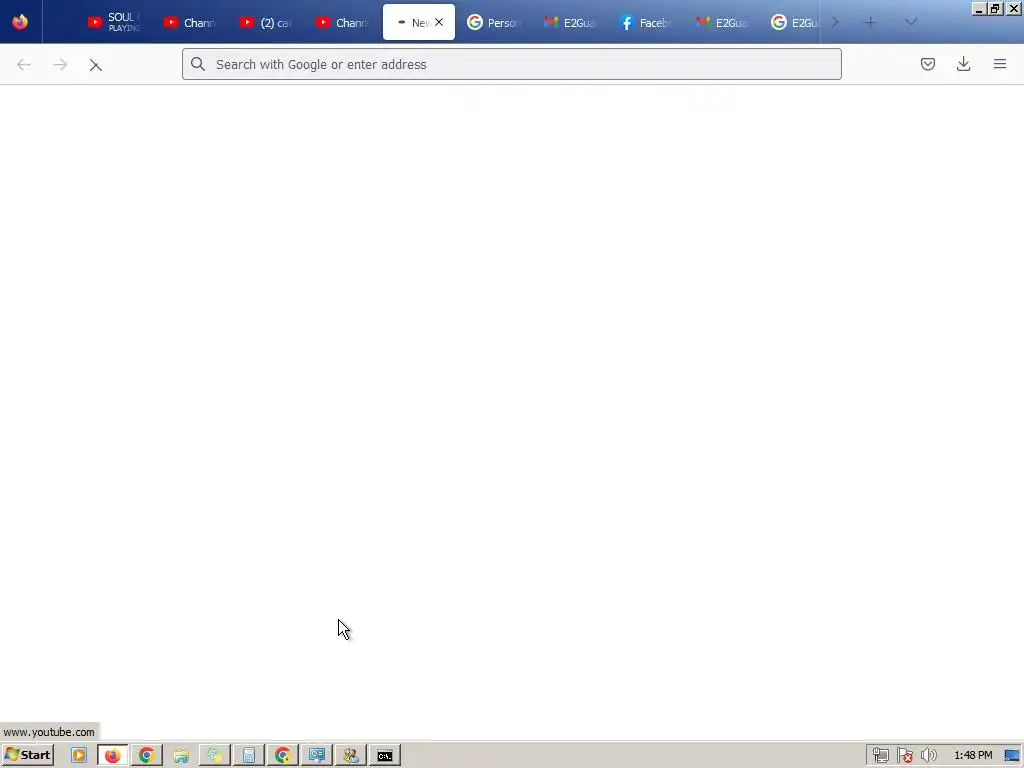This screenshot has height=768, width=1024.
Task: Open the file-copy folder taskbar button
Action: (215, 755)
